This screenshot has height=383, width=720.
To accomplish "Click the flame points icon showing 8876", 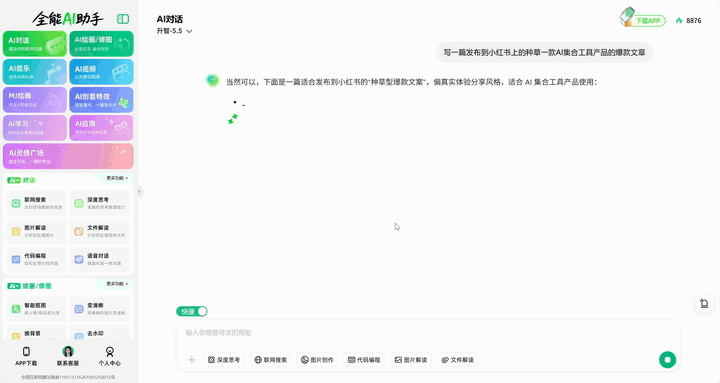I will (679, 20).
